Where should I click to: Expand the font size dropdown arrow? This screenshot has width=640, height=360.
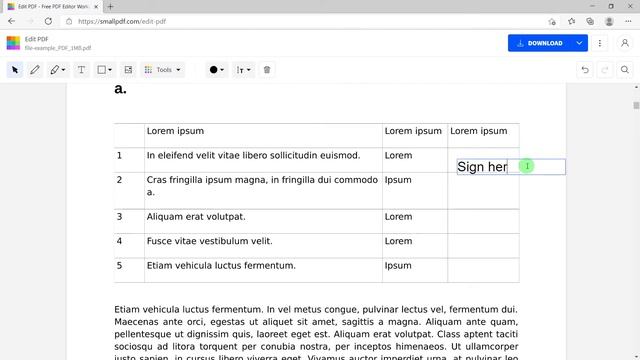click(249, 70)
